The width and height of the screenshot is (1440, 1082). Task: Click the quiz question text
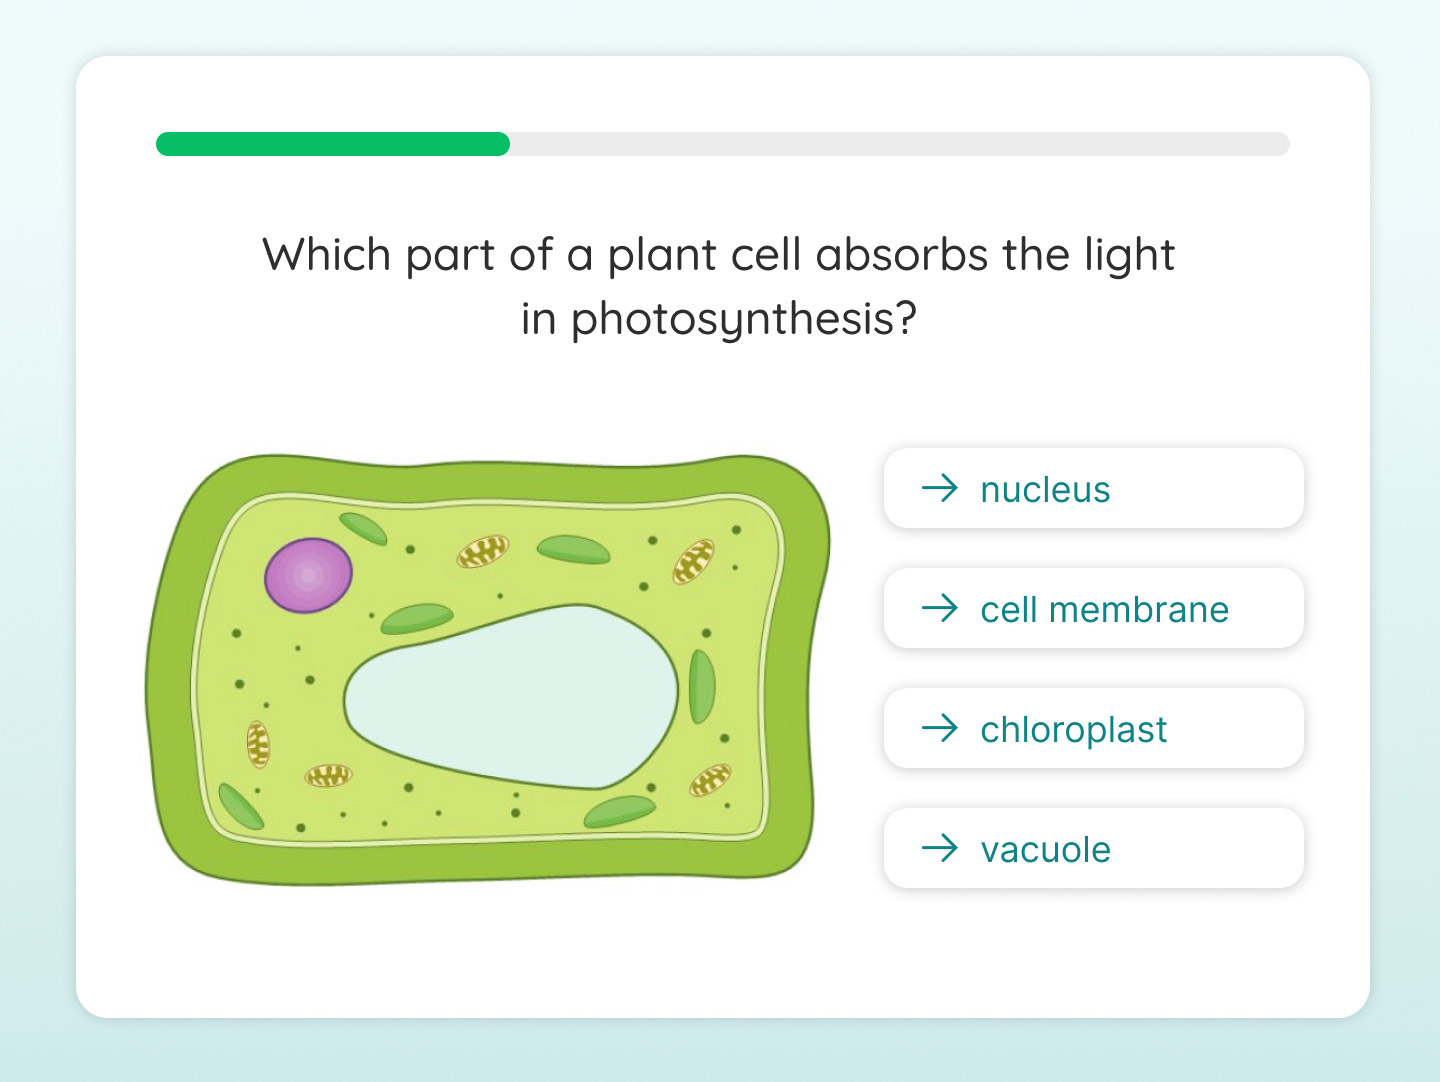pyautogui.click(x=718, y=285)
